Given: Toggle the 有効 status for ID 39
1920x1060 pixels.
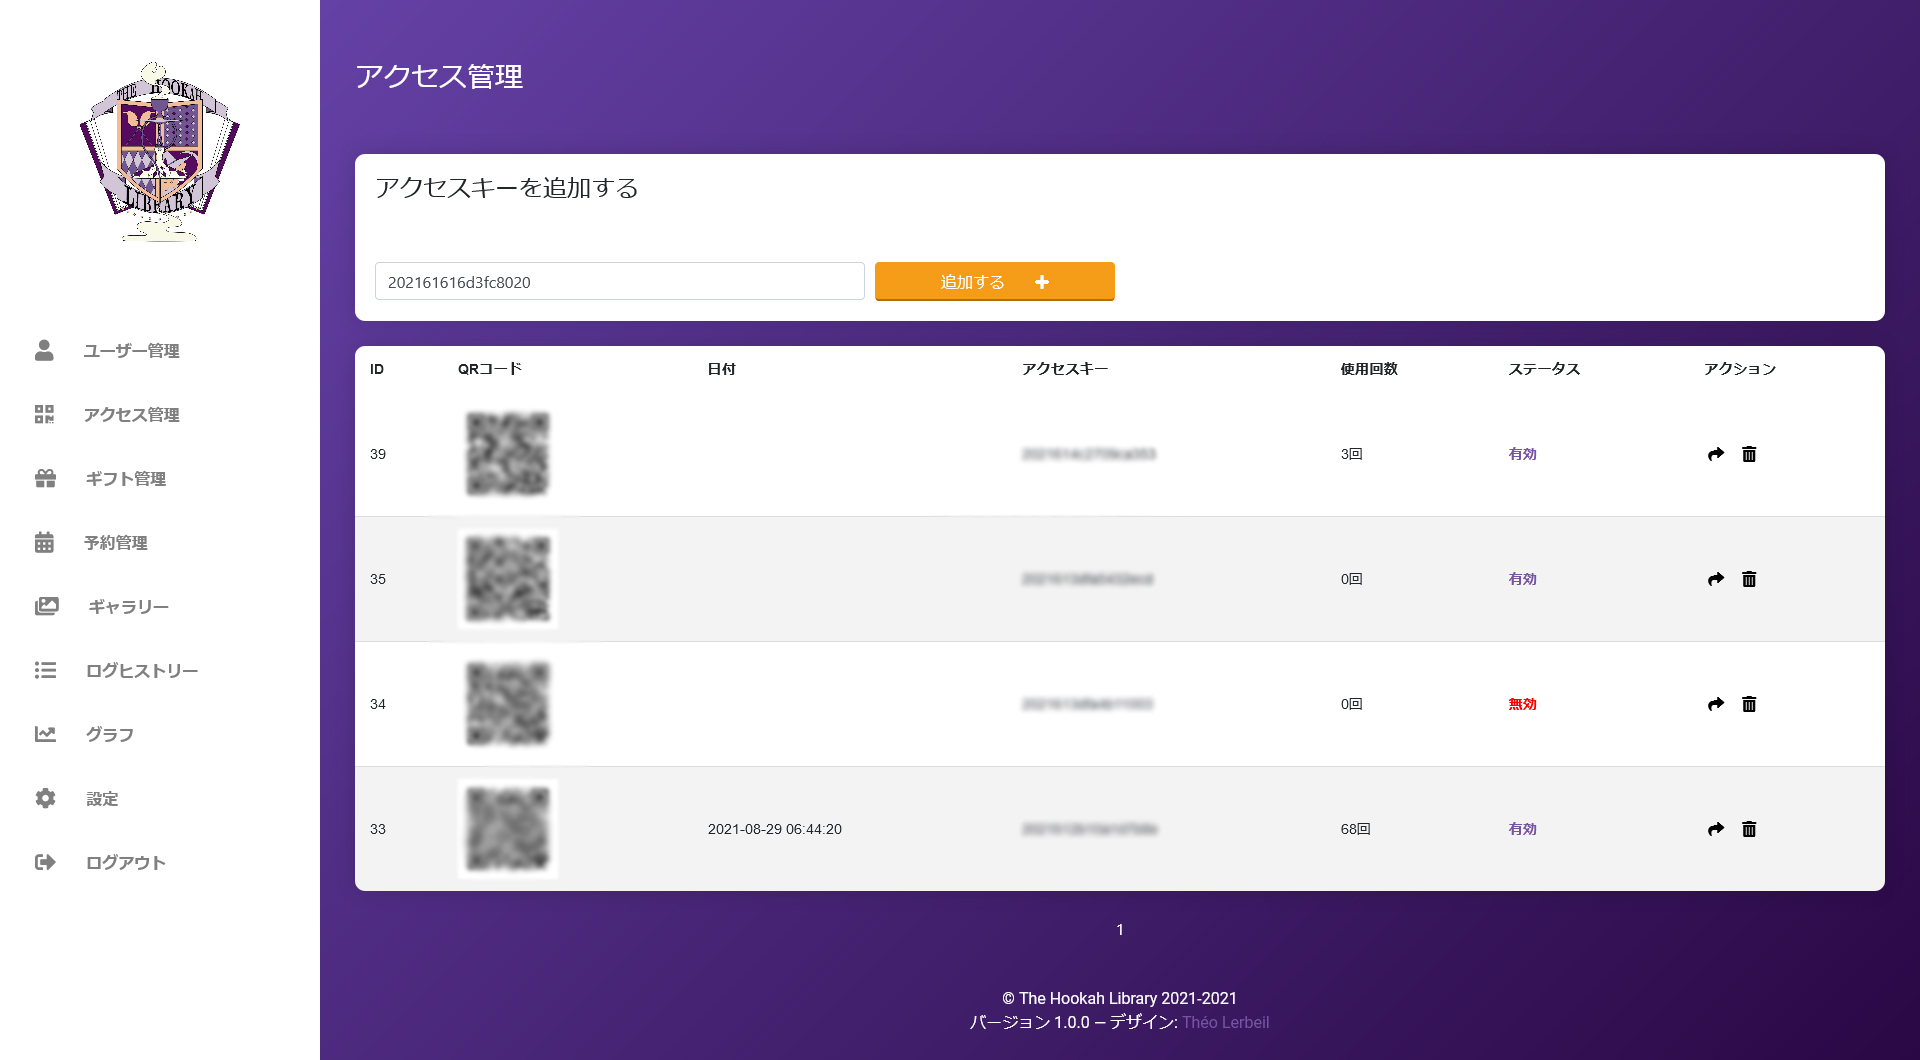Looking at the screenshot, I should pyautogui.click(x=1522, y=454).
